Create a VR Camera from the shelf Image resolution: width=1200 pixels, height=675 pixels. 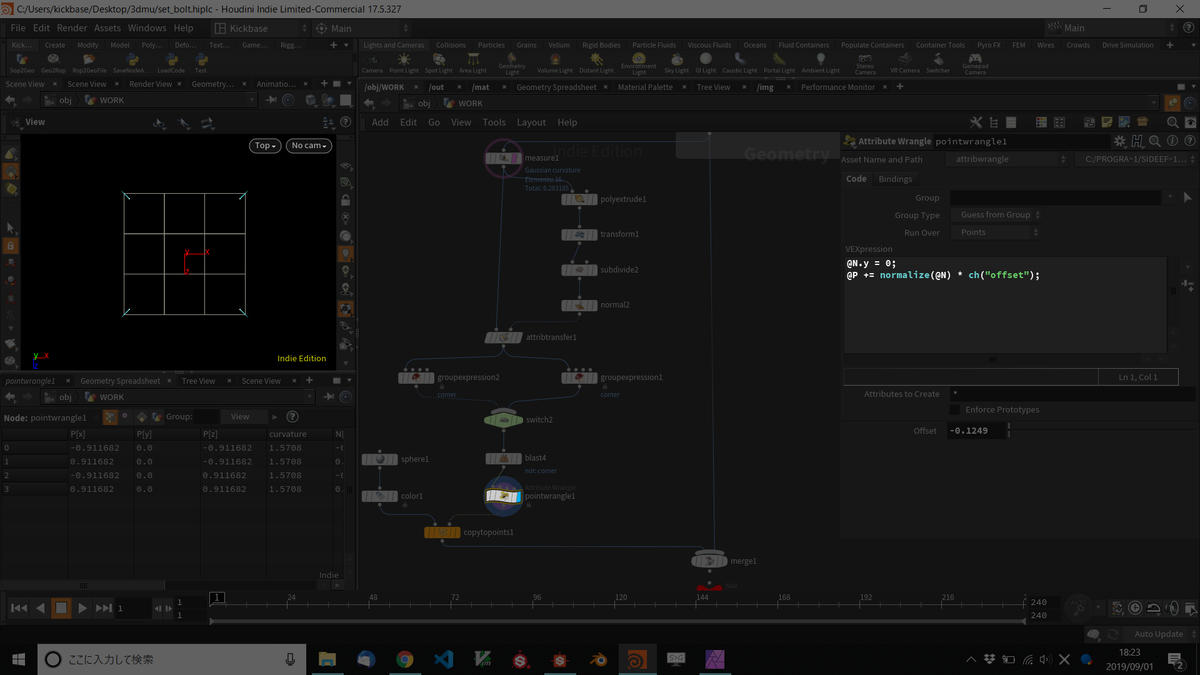(905, 64)
